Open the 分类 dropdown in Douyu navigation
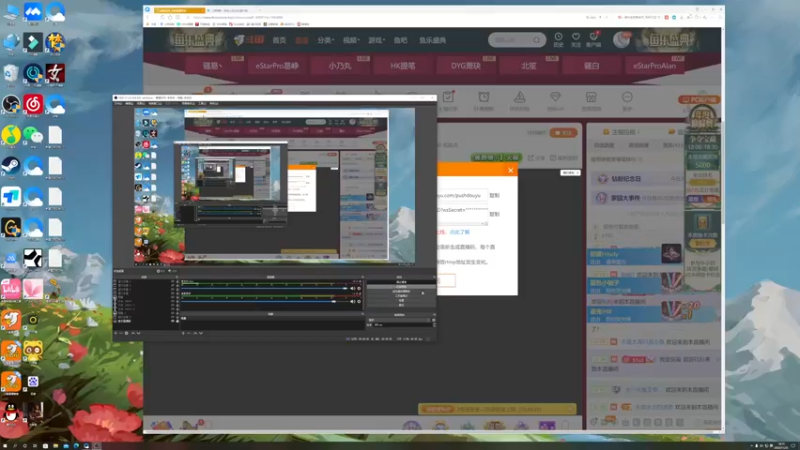 pos(325,40)
